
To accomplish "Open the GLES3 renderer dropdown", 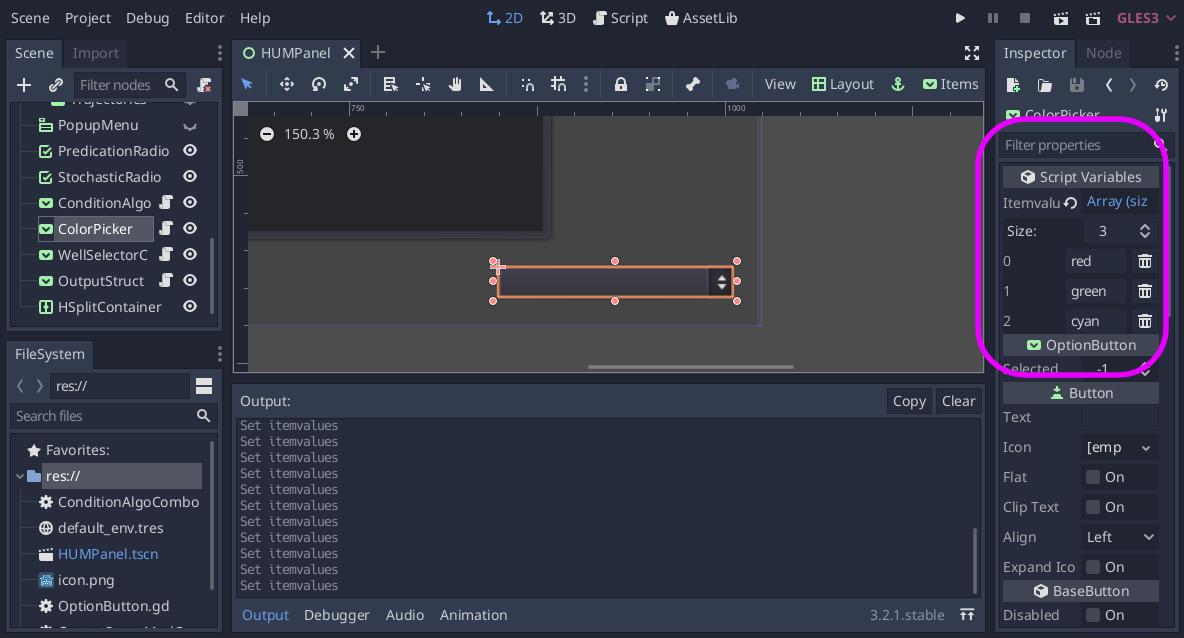I will 1144,18.
